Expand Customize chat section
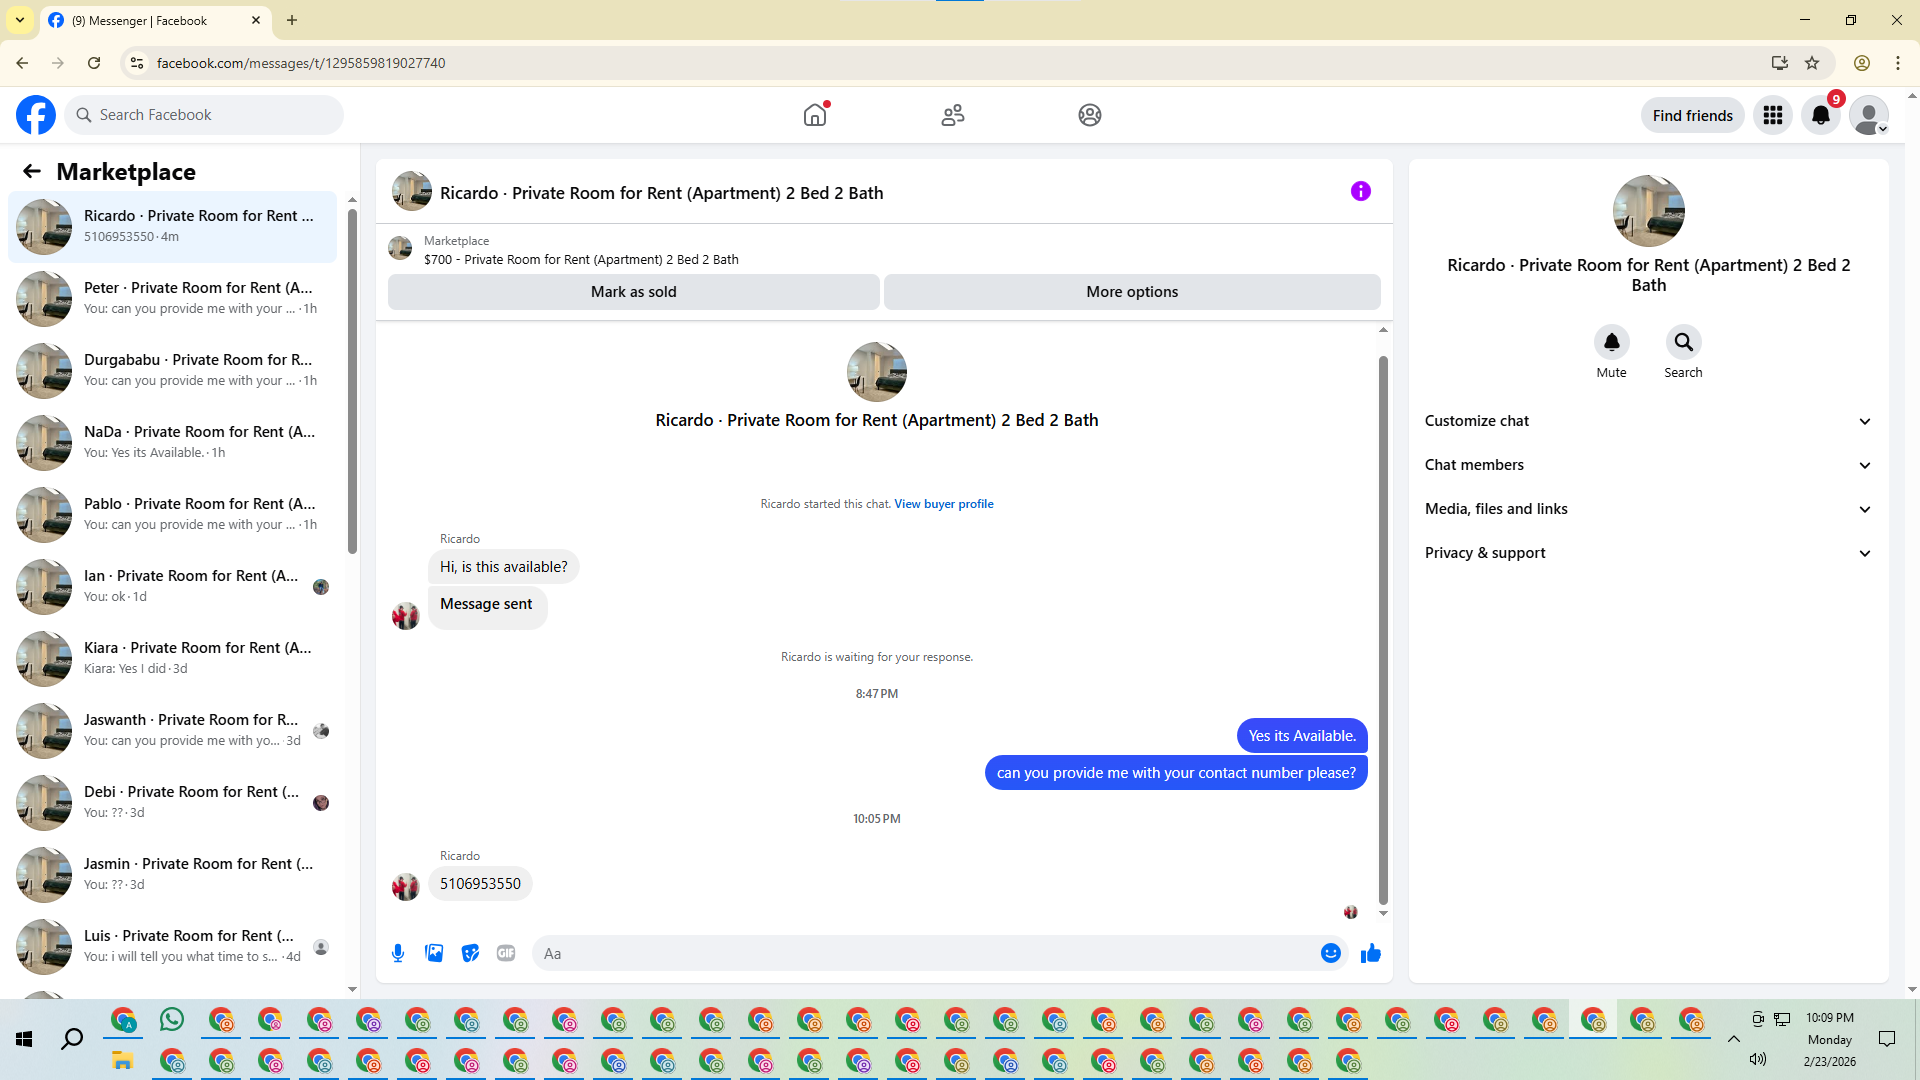The height and width of the screenshot is (1080, 1920). [x=1648, y=421]
